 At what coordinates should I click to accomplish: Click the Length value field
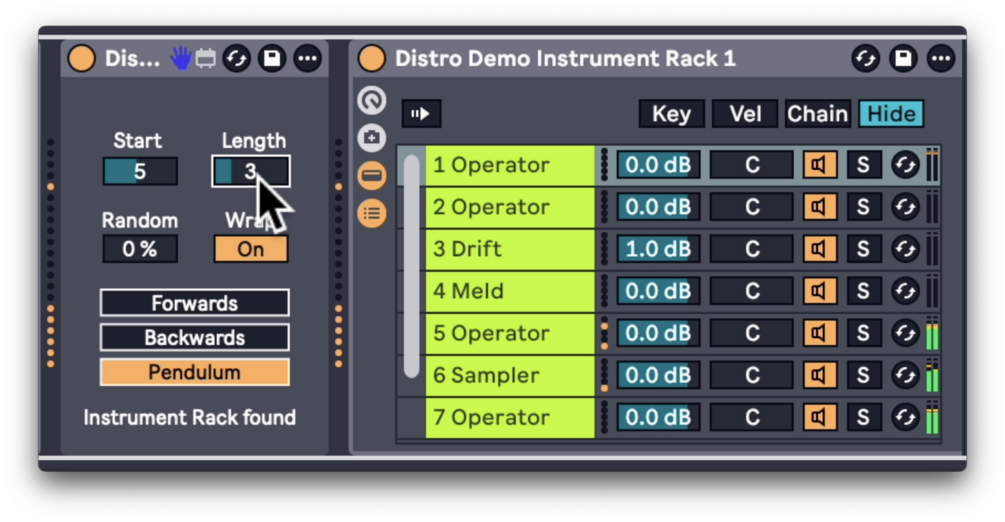[251, 172]
